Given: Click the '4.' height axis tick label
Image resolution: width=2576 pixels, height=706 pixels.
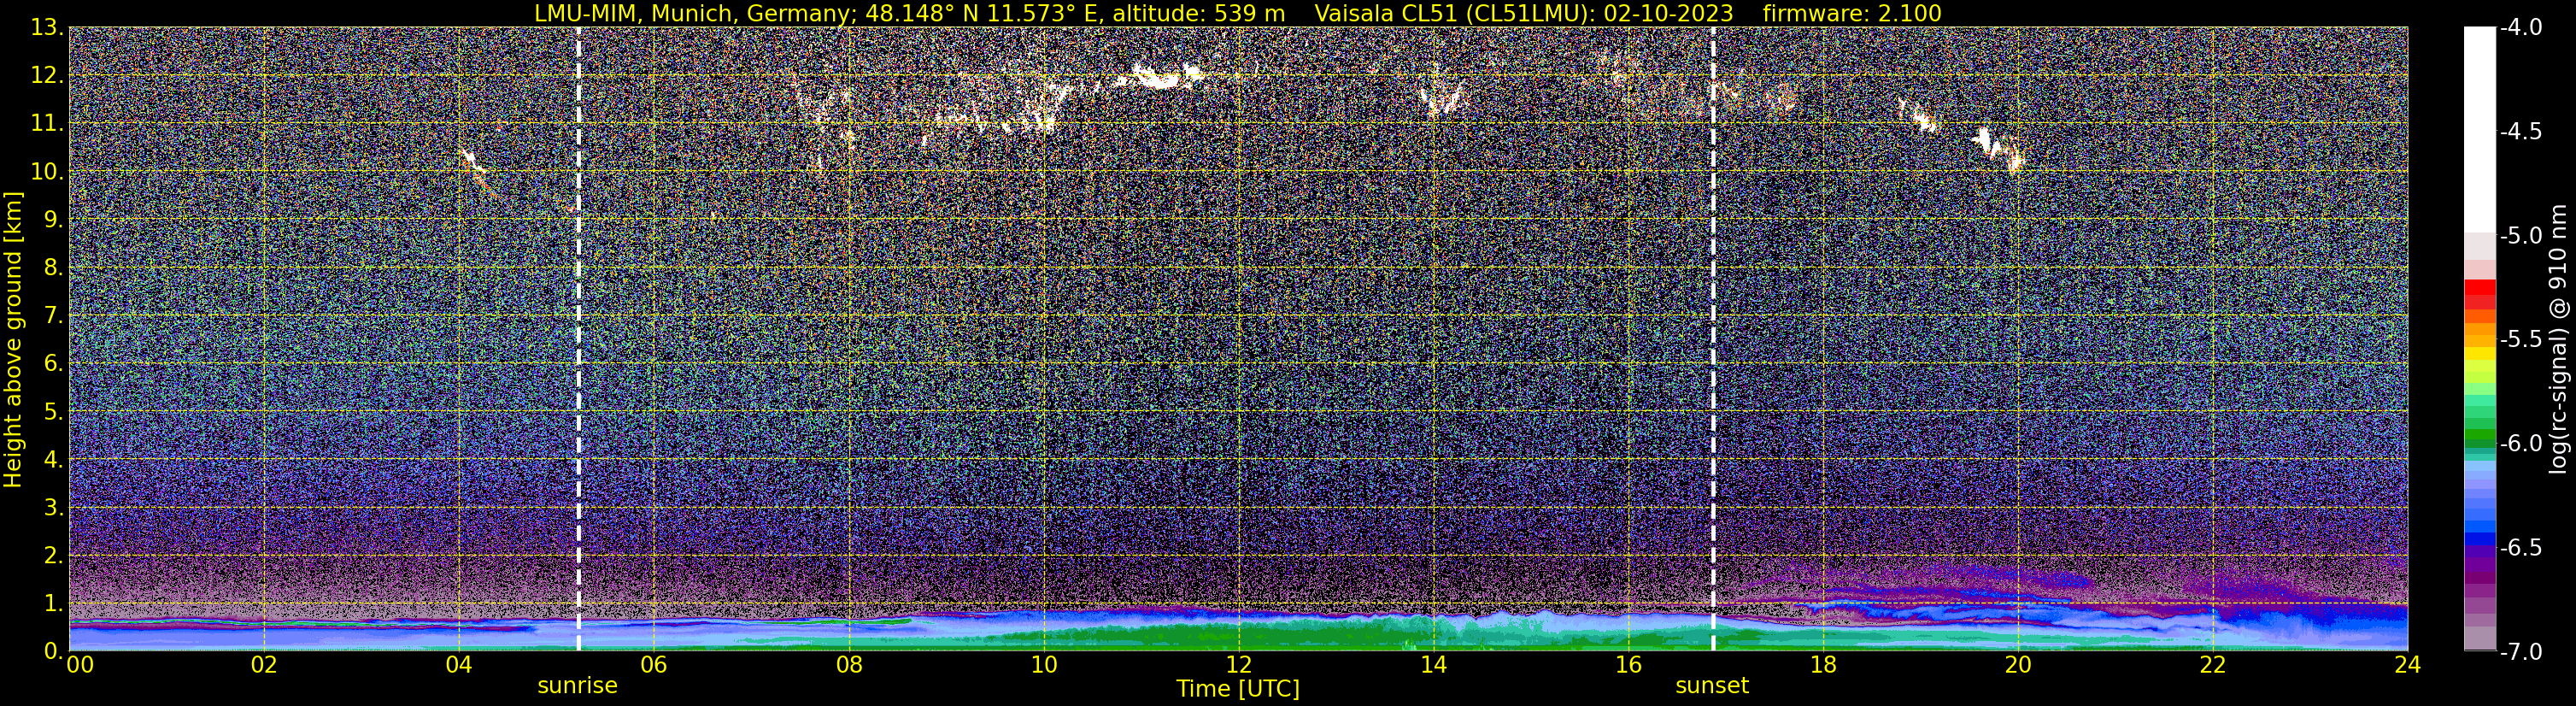Looking at the screenshot, I should [x=54, y=460].
